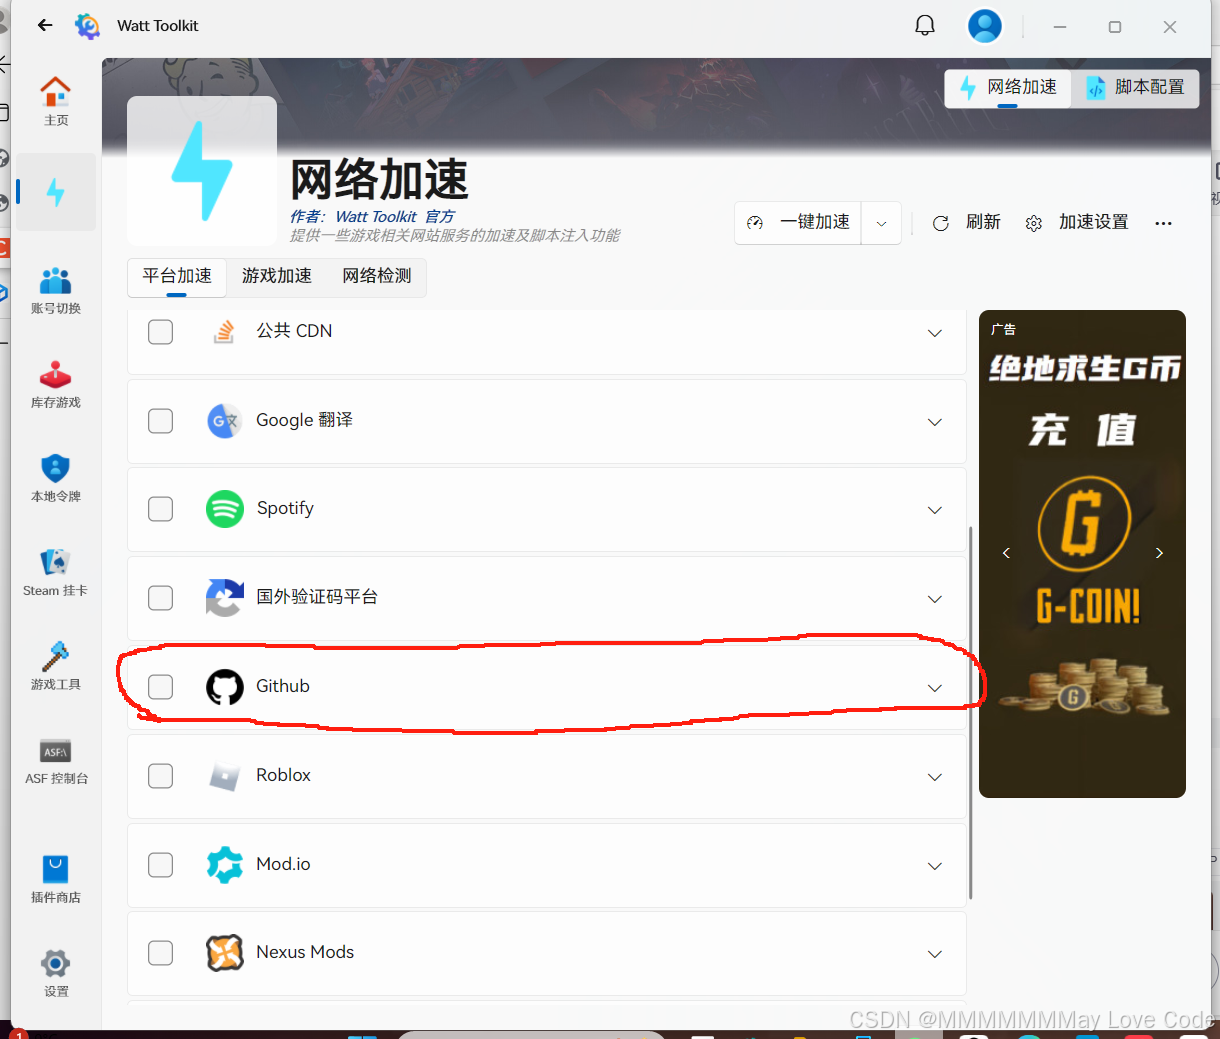This screenshot has height=1039, width=1220.
Task: Click the 国外验证码平台 reCAPTCHA icon
Action: click(225, 598)
